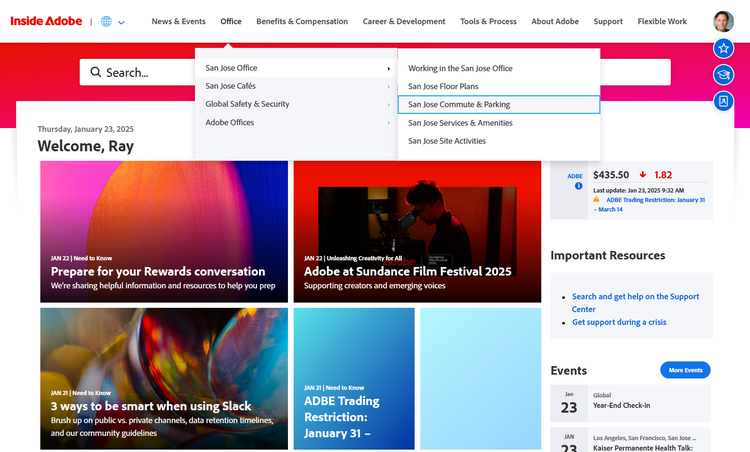Open the graduation cap learning icon
The height and width of the screenshot is (452, 750).
[723, 75]
